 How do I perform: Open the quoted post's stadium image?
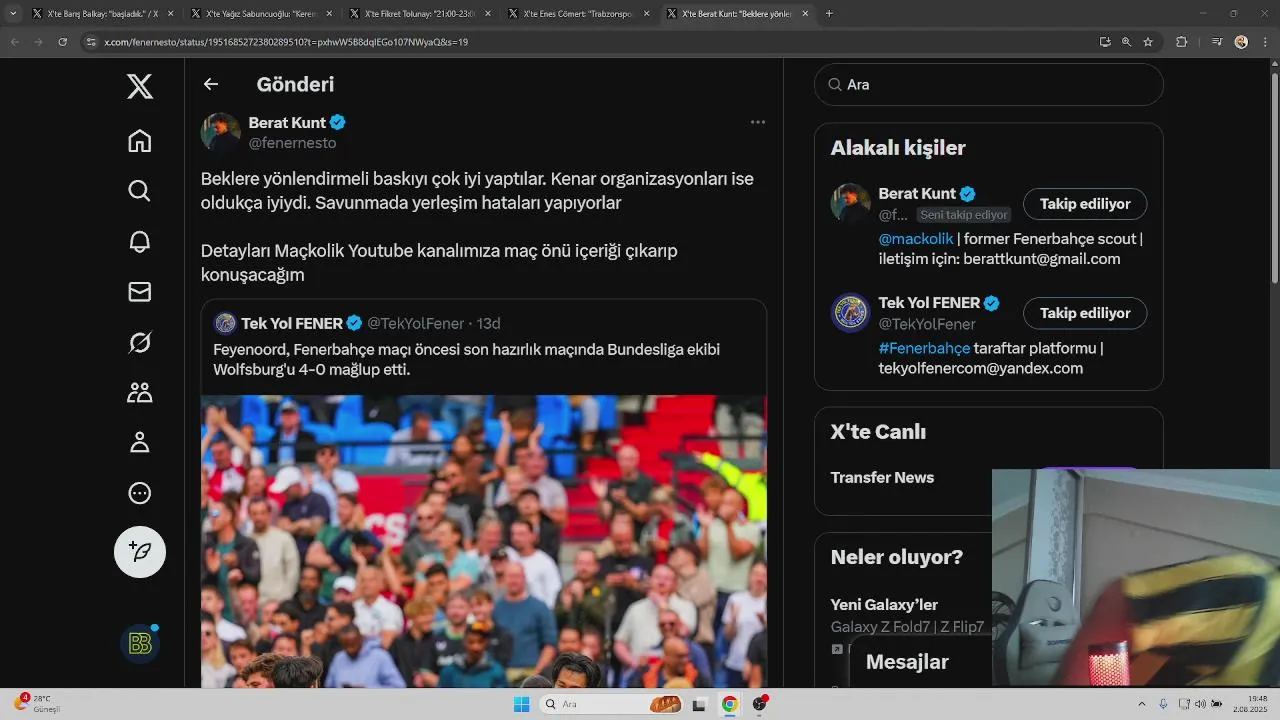[x=484, y=541]
